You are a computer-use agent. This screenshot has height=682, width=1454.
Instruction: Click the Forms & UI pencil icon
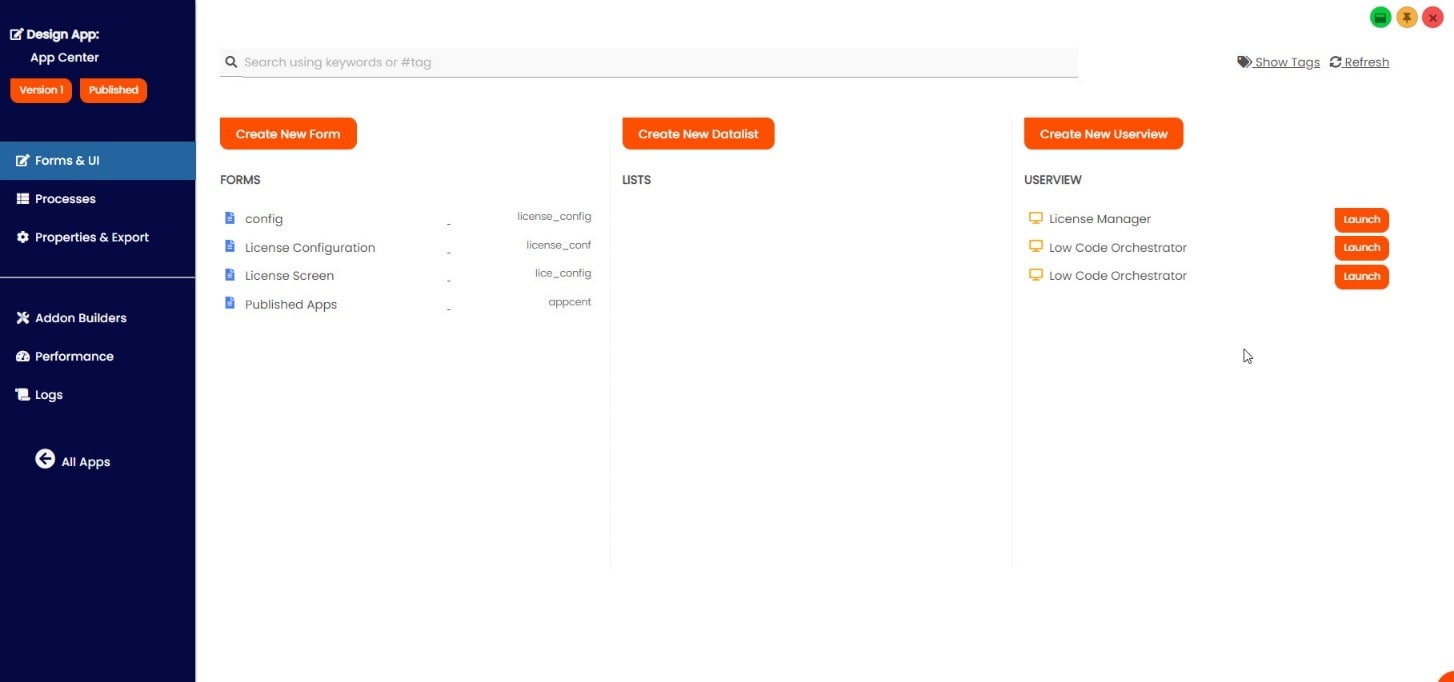click(22, 159)
